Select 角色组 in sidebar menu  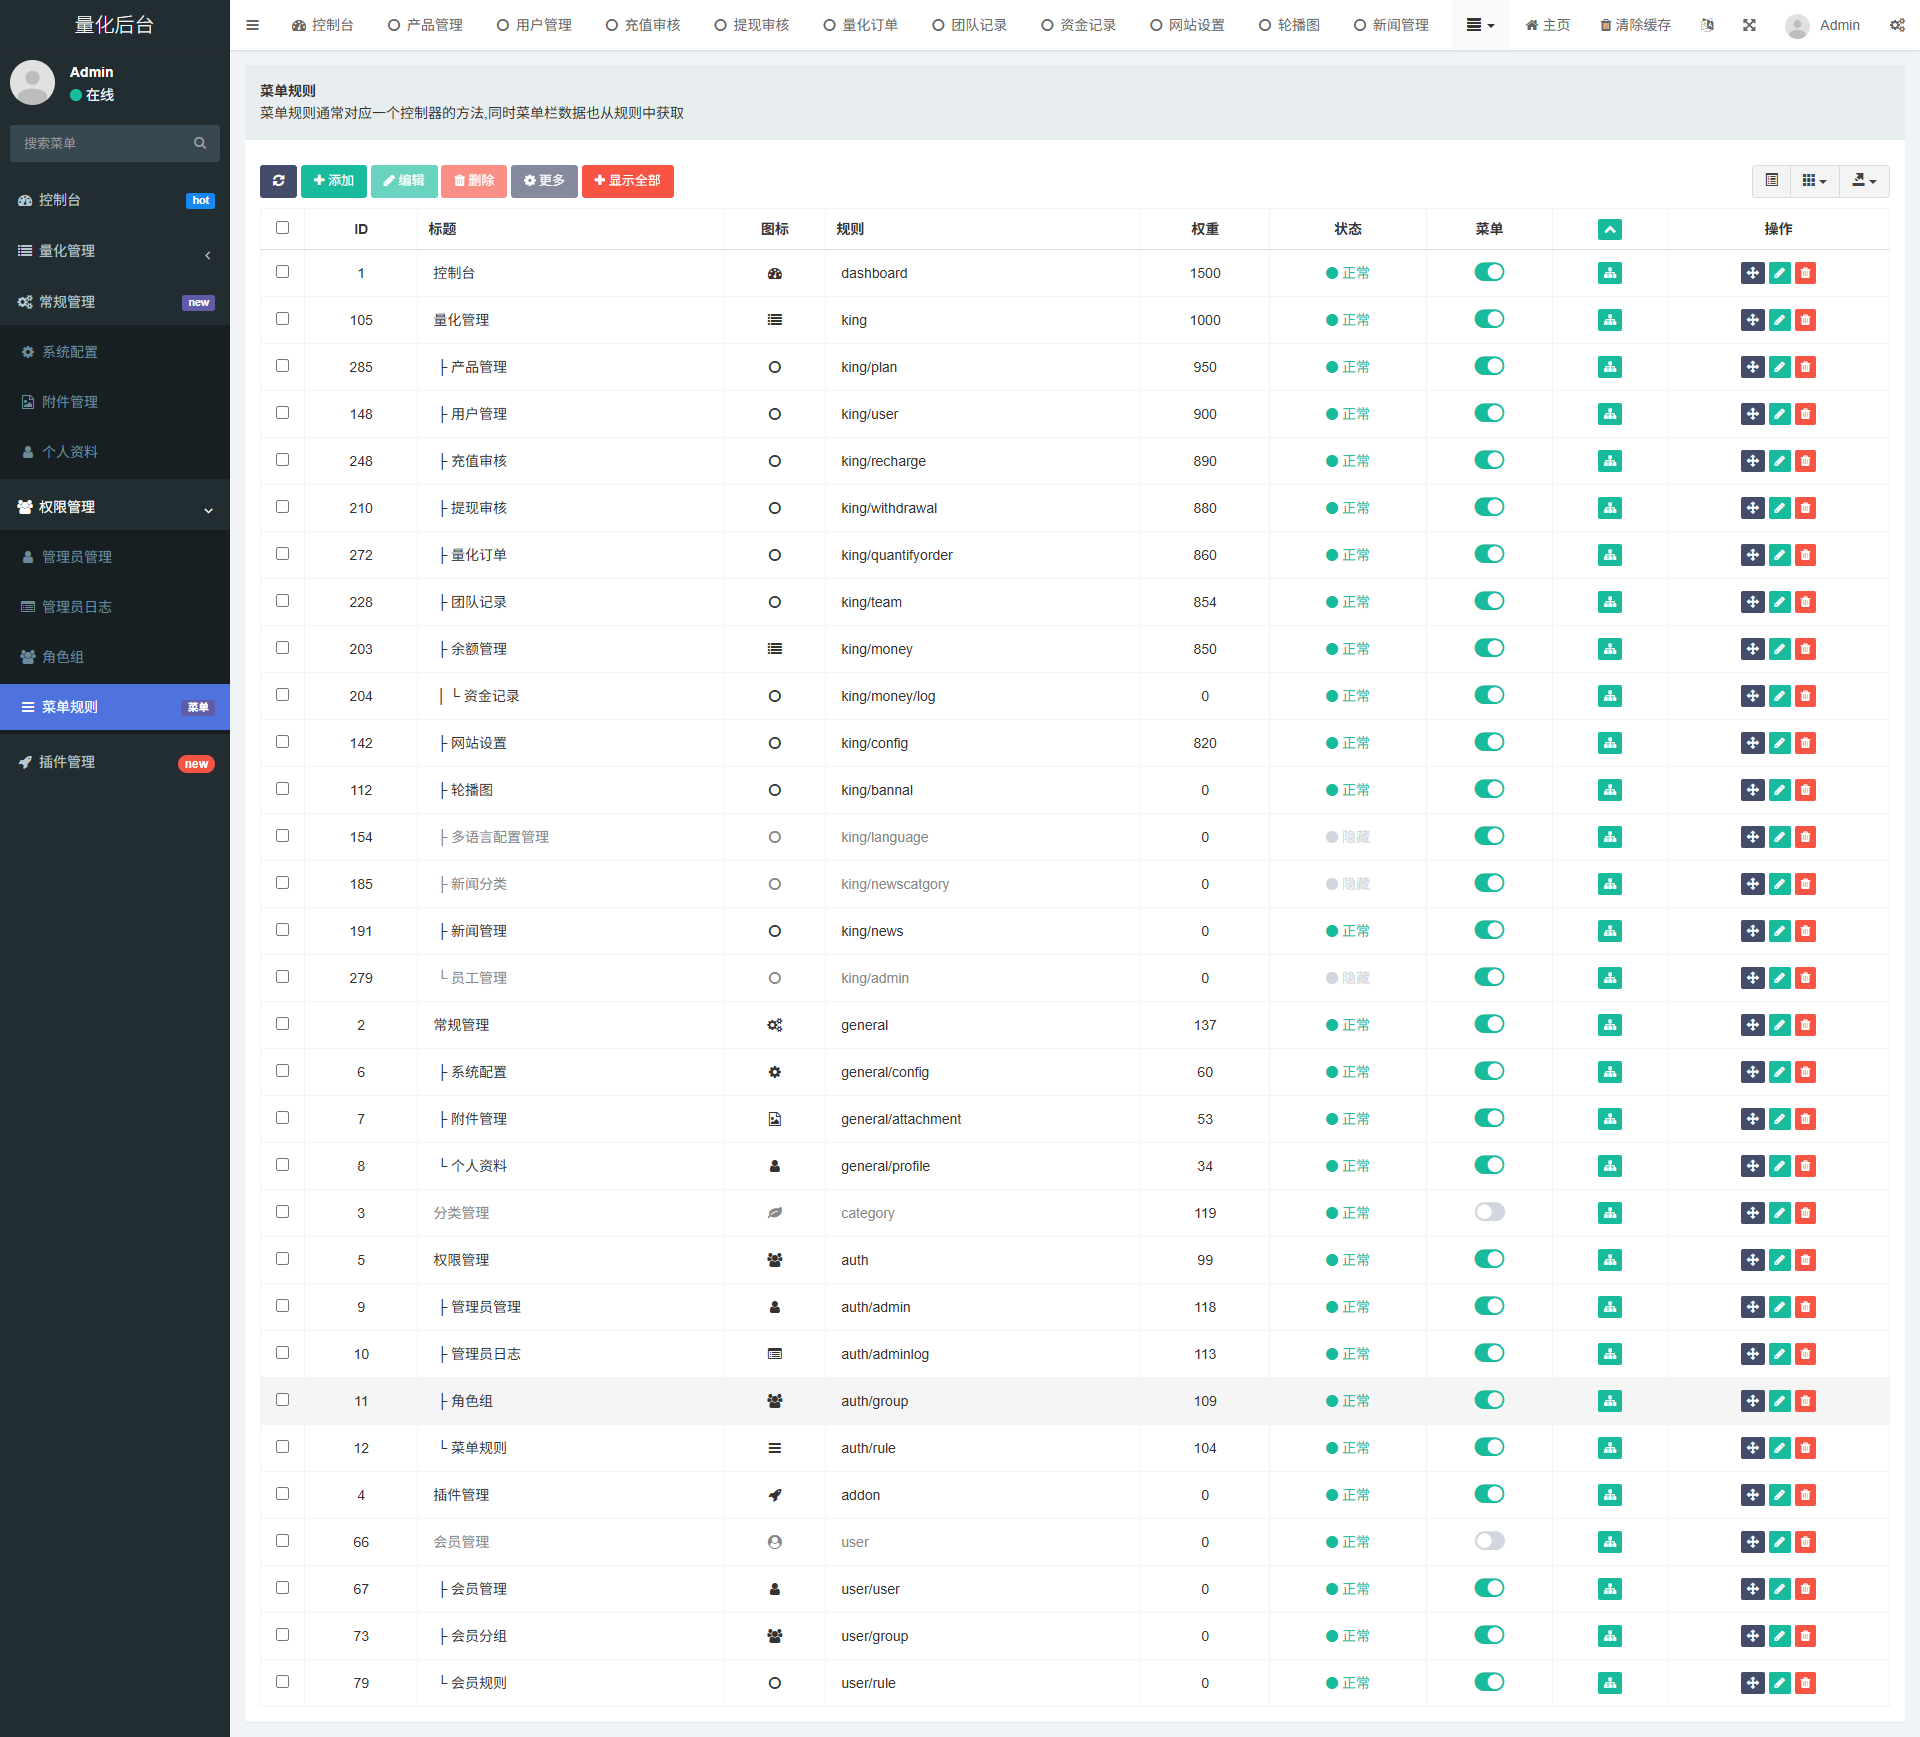pos(63,657)
